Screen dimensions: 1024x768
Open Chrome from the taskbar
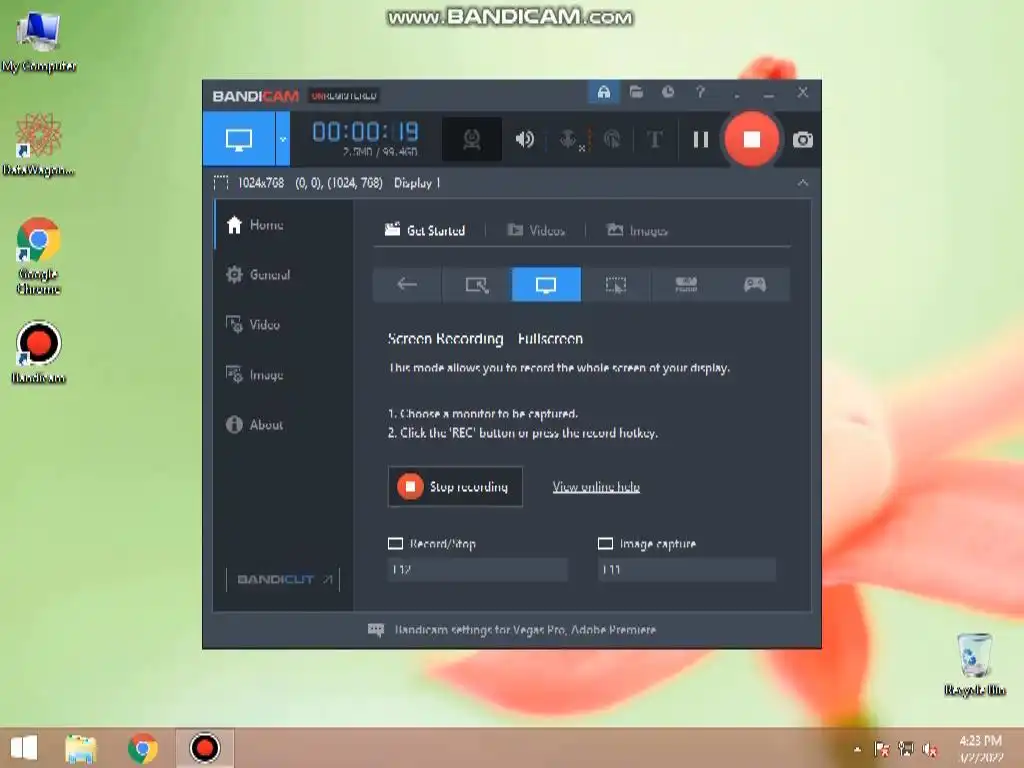point(142,748)
